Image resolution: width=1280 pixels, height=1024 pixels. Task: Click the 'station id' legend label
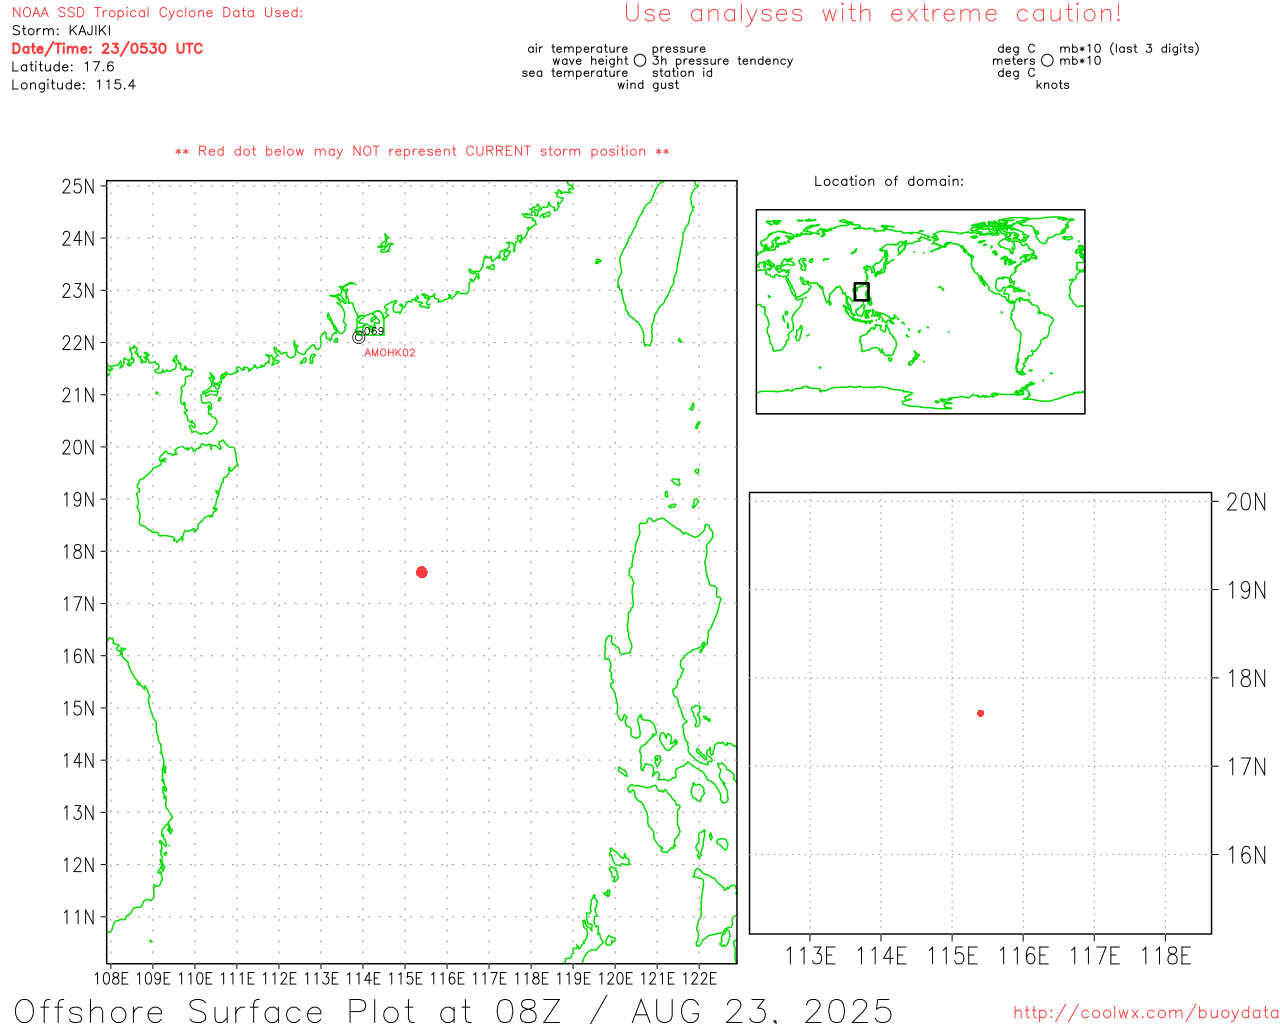[683, 73]
